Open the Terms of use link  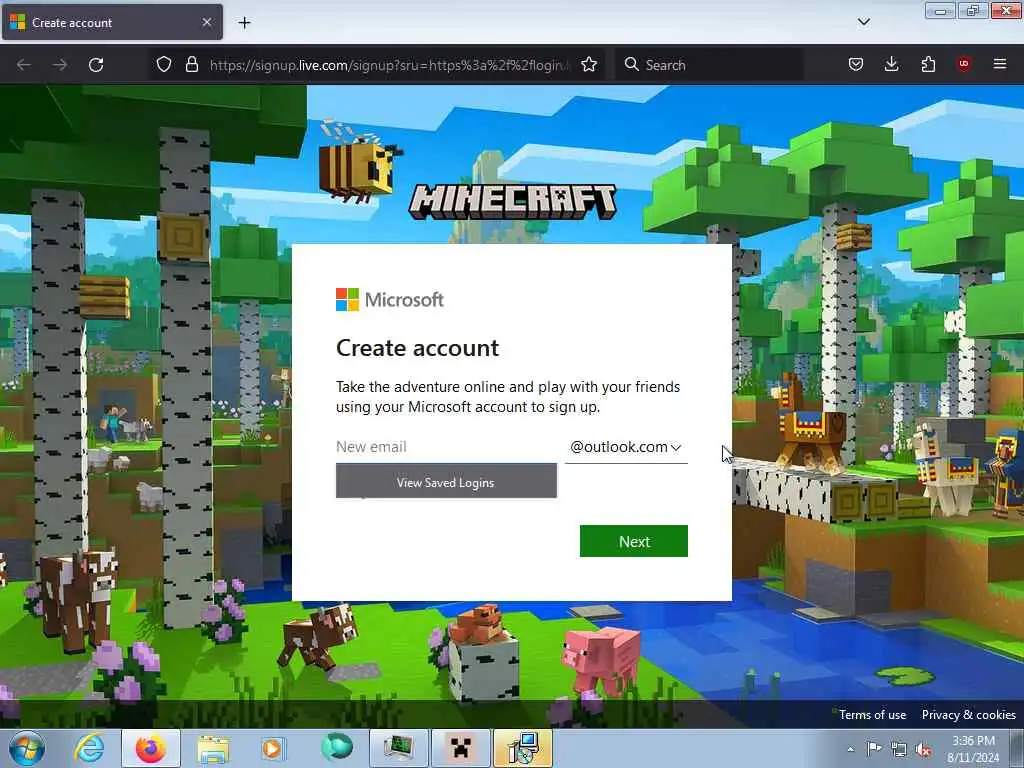[x=872, y=714]
